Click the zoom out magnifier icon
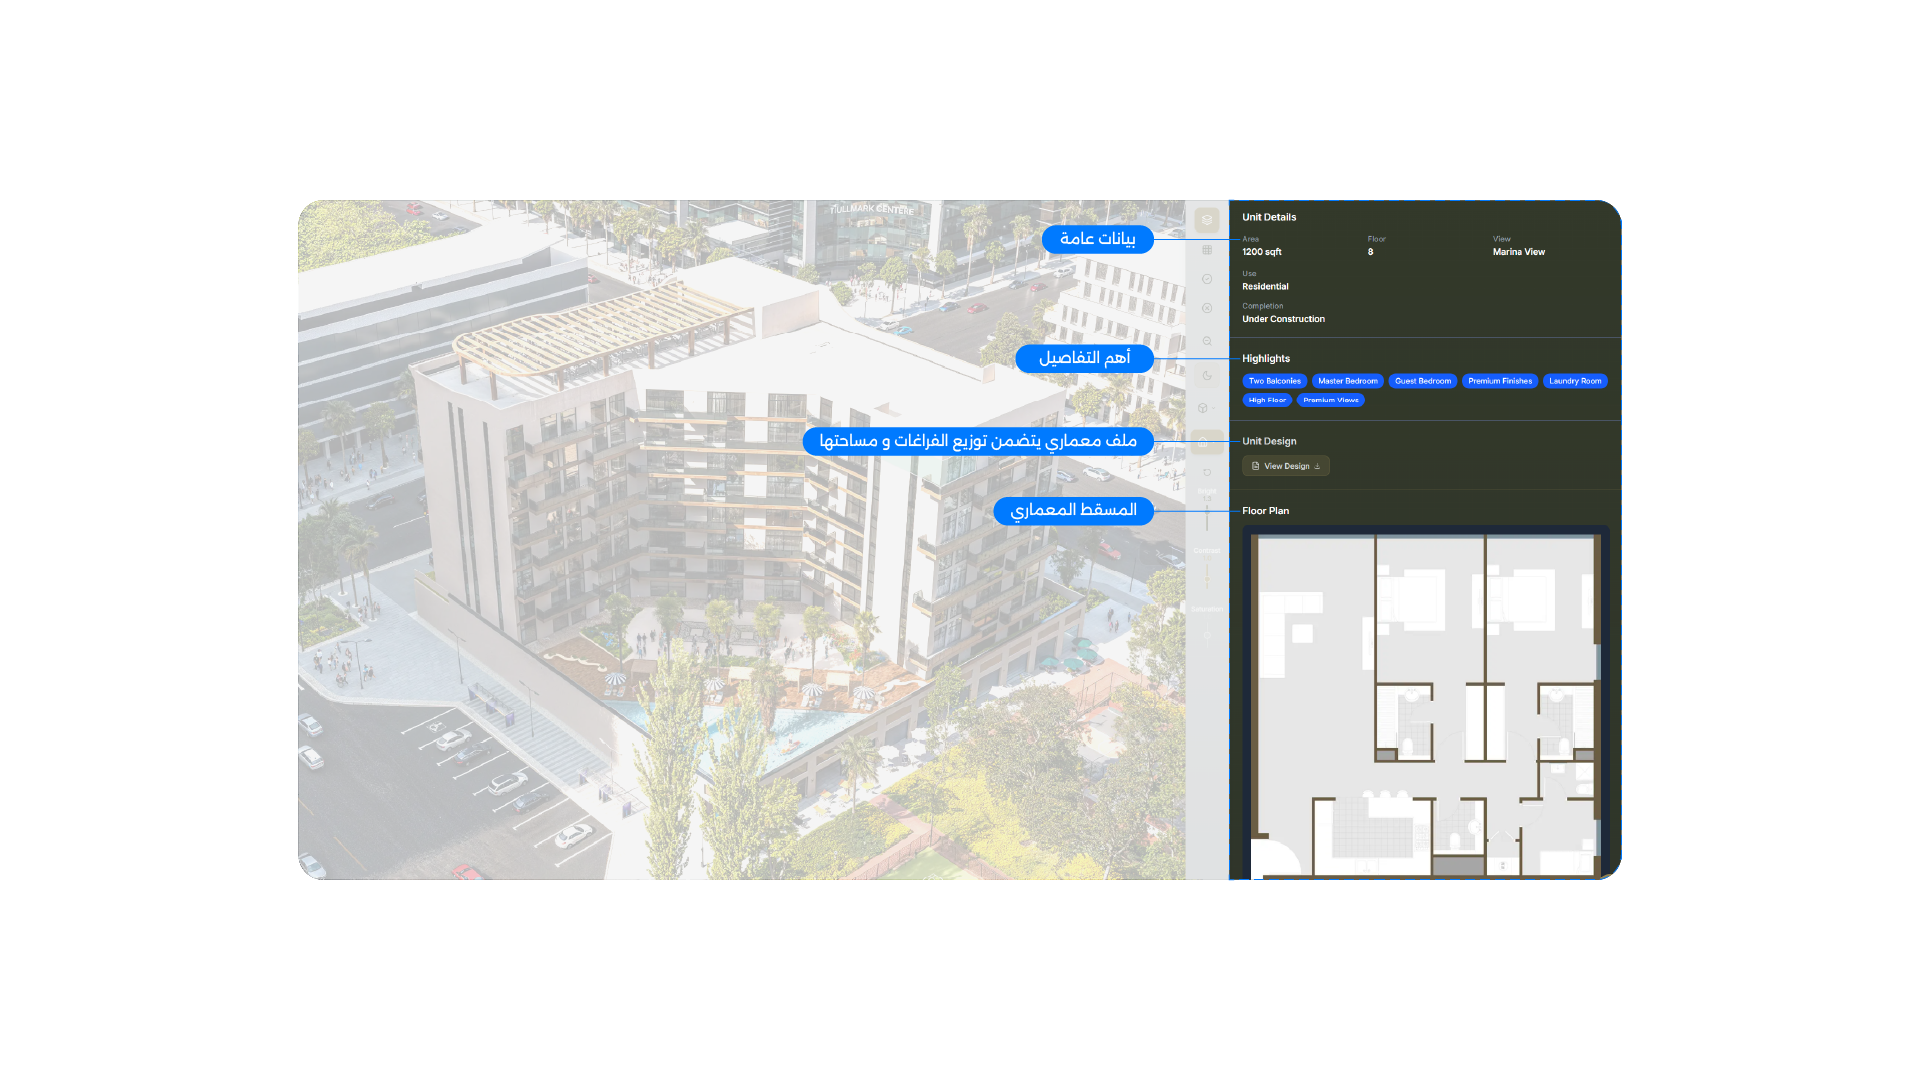 pos(1207,341)
